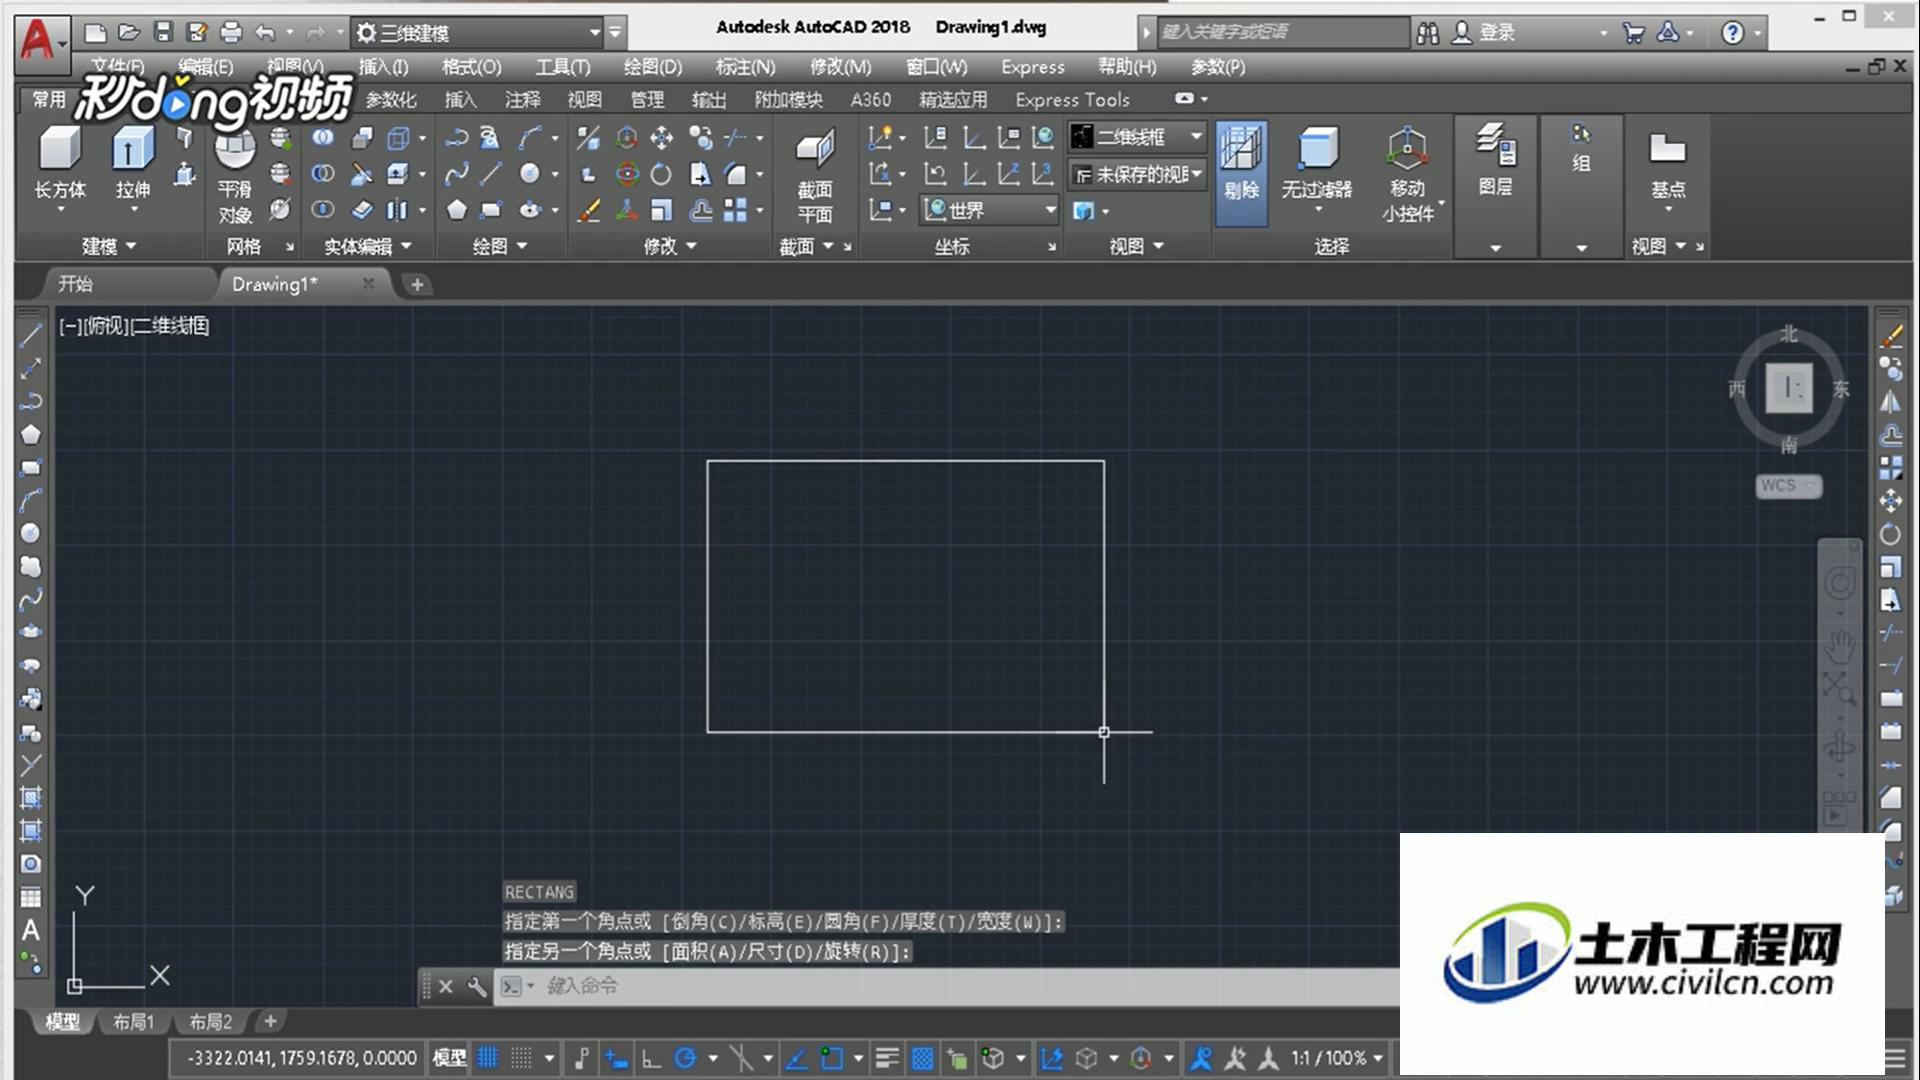Screen dimensions: 1920x1080
Task: Activate the 拉伸 (Extrude) tool
Action: coord(132,165)
